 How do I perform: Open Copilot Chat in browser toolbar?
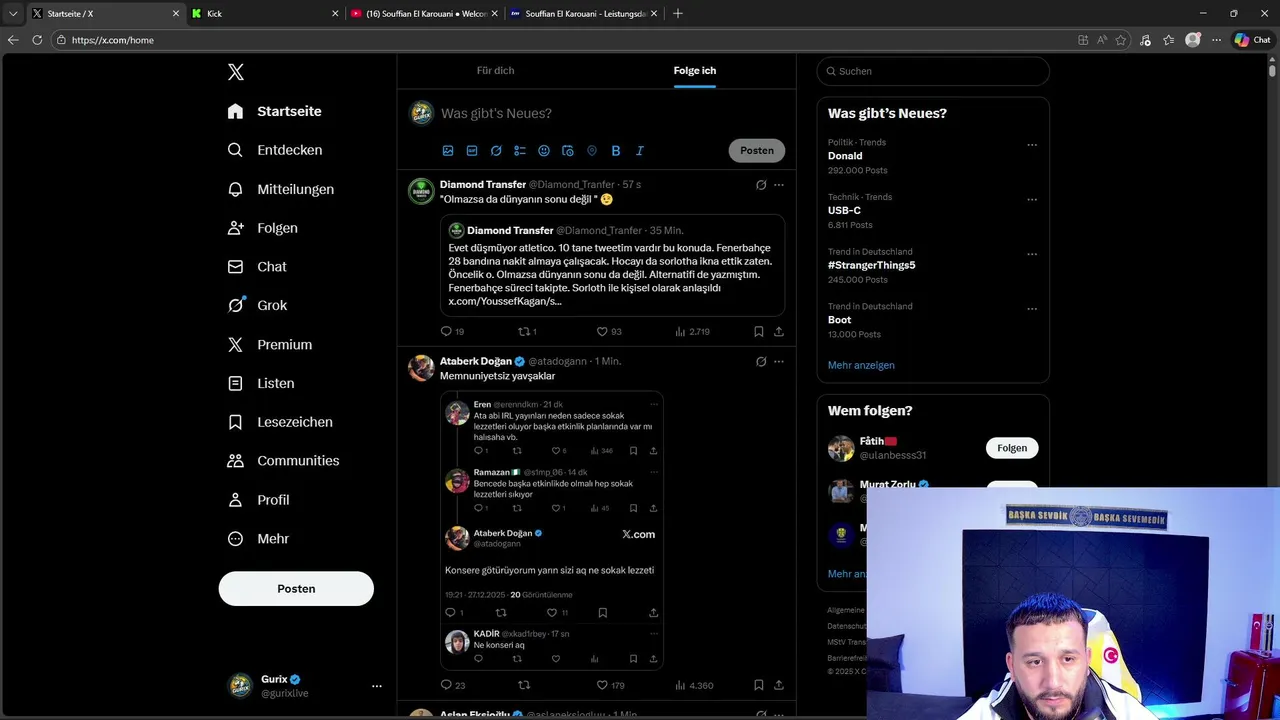tap(1253, 40)
